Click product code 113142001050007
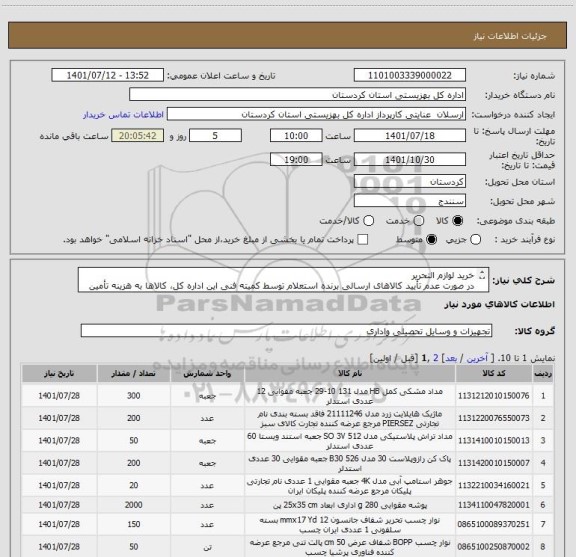Screen dimensions: 576x557 (x=493, y=463)
